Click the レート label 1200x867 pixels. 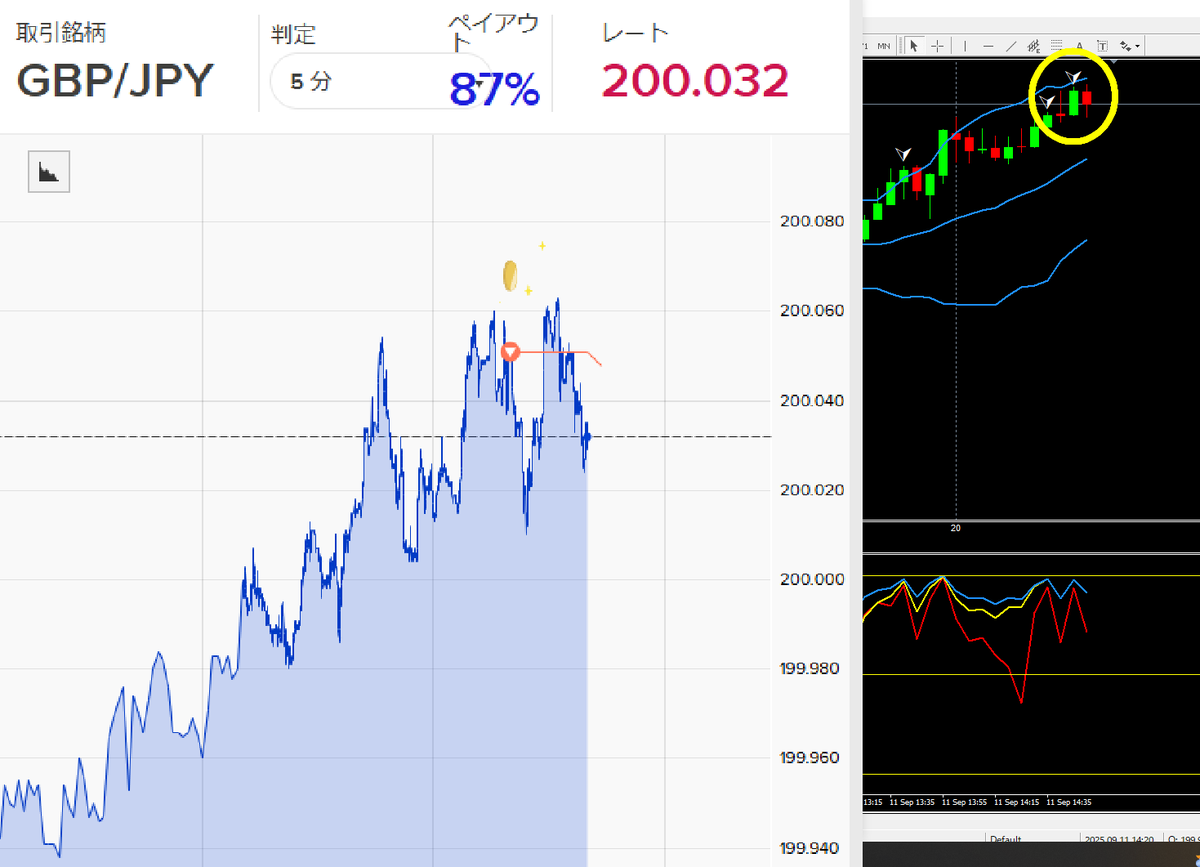(636, 32)
